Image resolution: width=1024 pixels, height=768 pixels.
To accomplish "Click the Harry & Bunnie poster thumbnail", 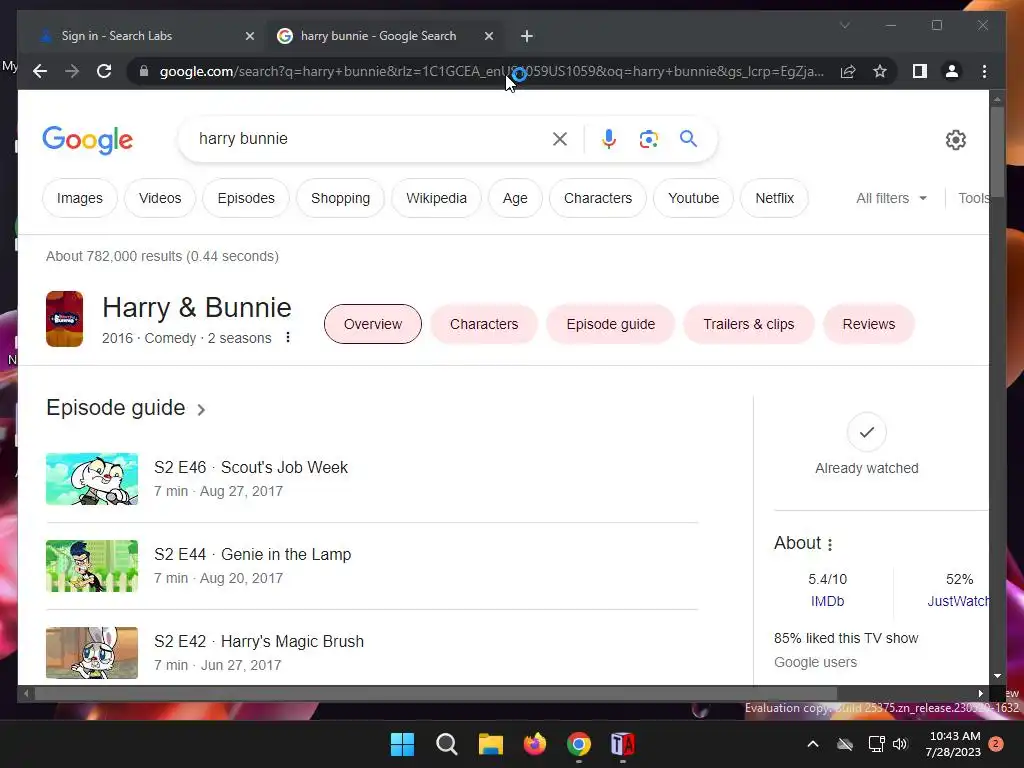I will coord(64,319).
